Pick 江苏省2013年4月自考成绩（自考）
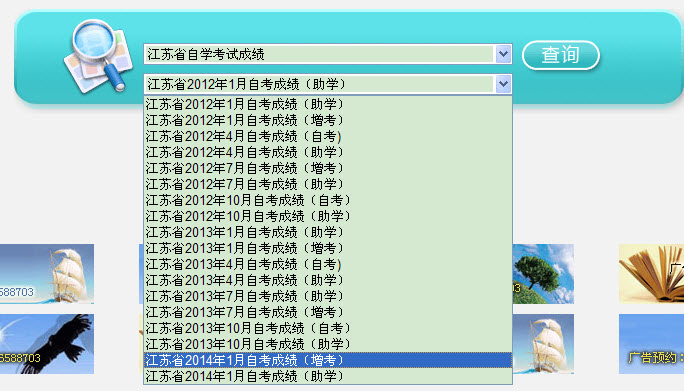The width and height of the screenshot is (684, 391). click(328, 264)
